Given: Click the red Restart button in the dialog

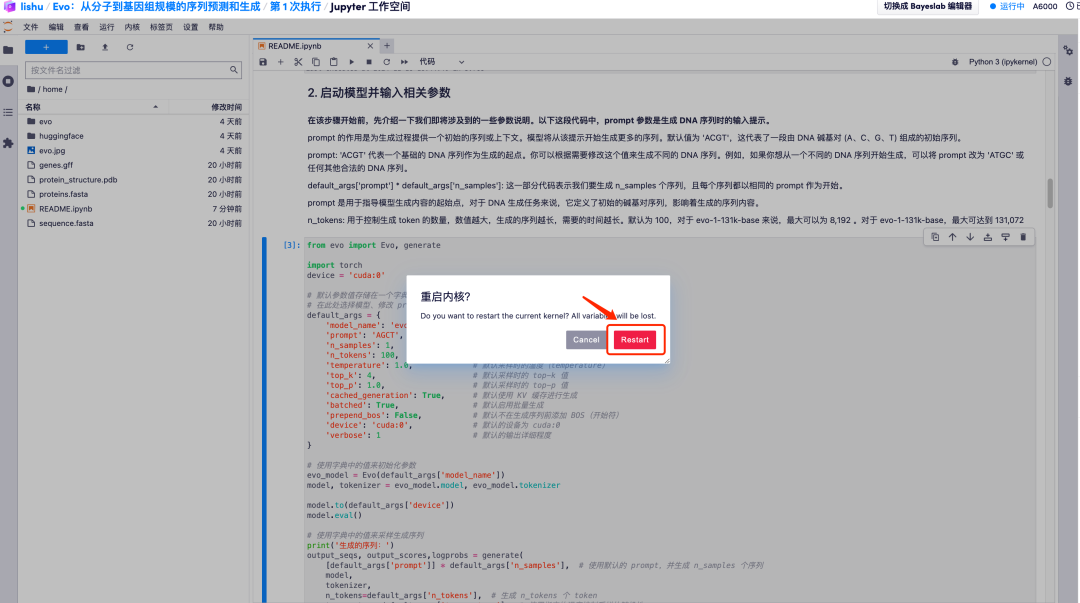Looking at the screenshot, I should coord(634,340).
